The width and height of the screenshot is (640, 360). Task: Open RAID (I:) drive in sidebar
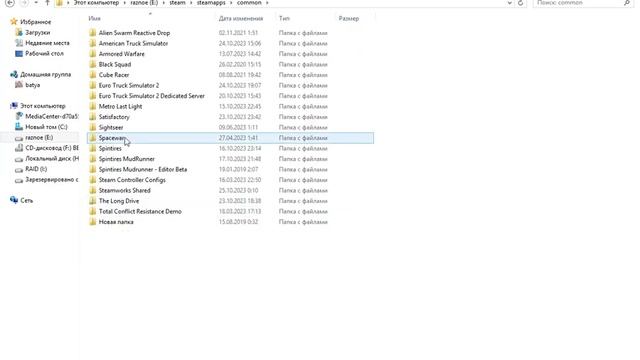(x=36, y=169)
